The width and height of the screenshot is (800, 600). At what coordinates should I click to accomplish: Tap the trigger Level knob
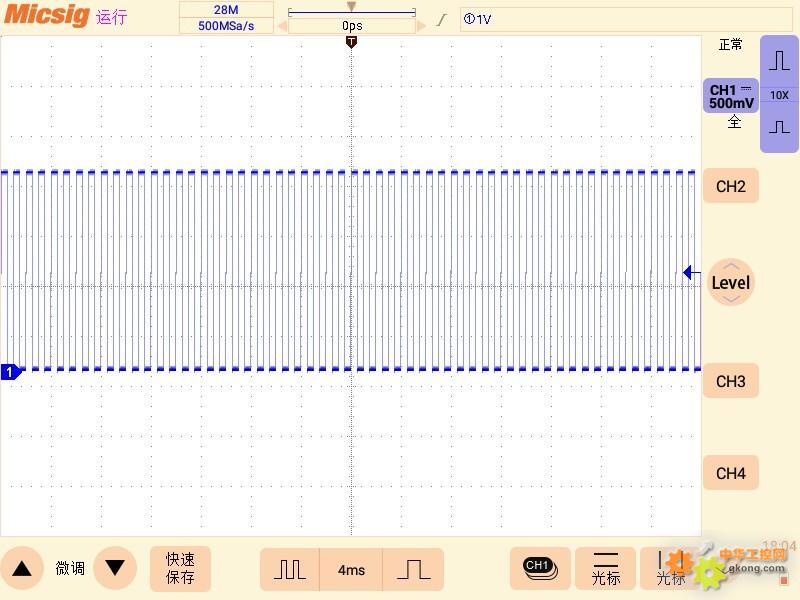pyautogui.click(x=731, y=282)
